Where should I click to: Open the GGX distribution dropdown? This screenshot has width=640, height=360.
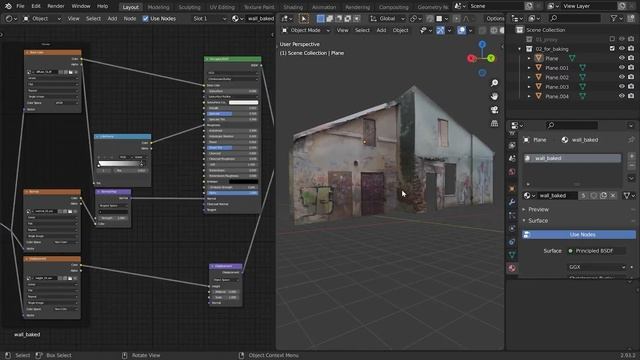coord(597,267)
